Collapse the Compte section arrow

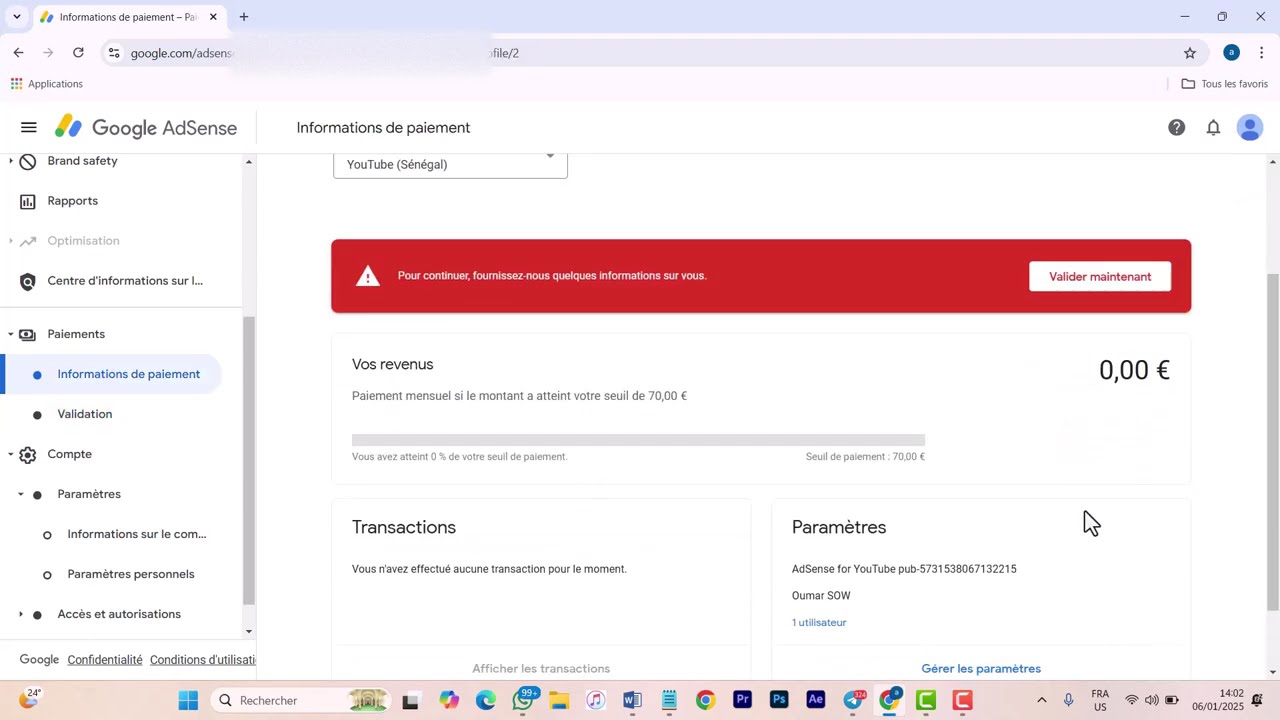tap(11, 454)
